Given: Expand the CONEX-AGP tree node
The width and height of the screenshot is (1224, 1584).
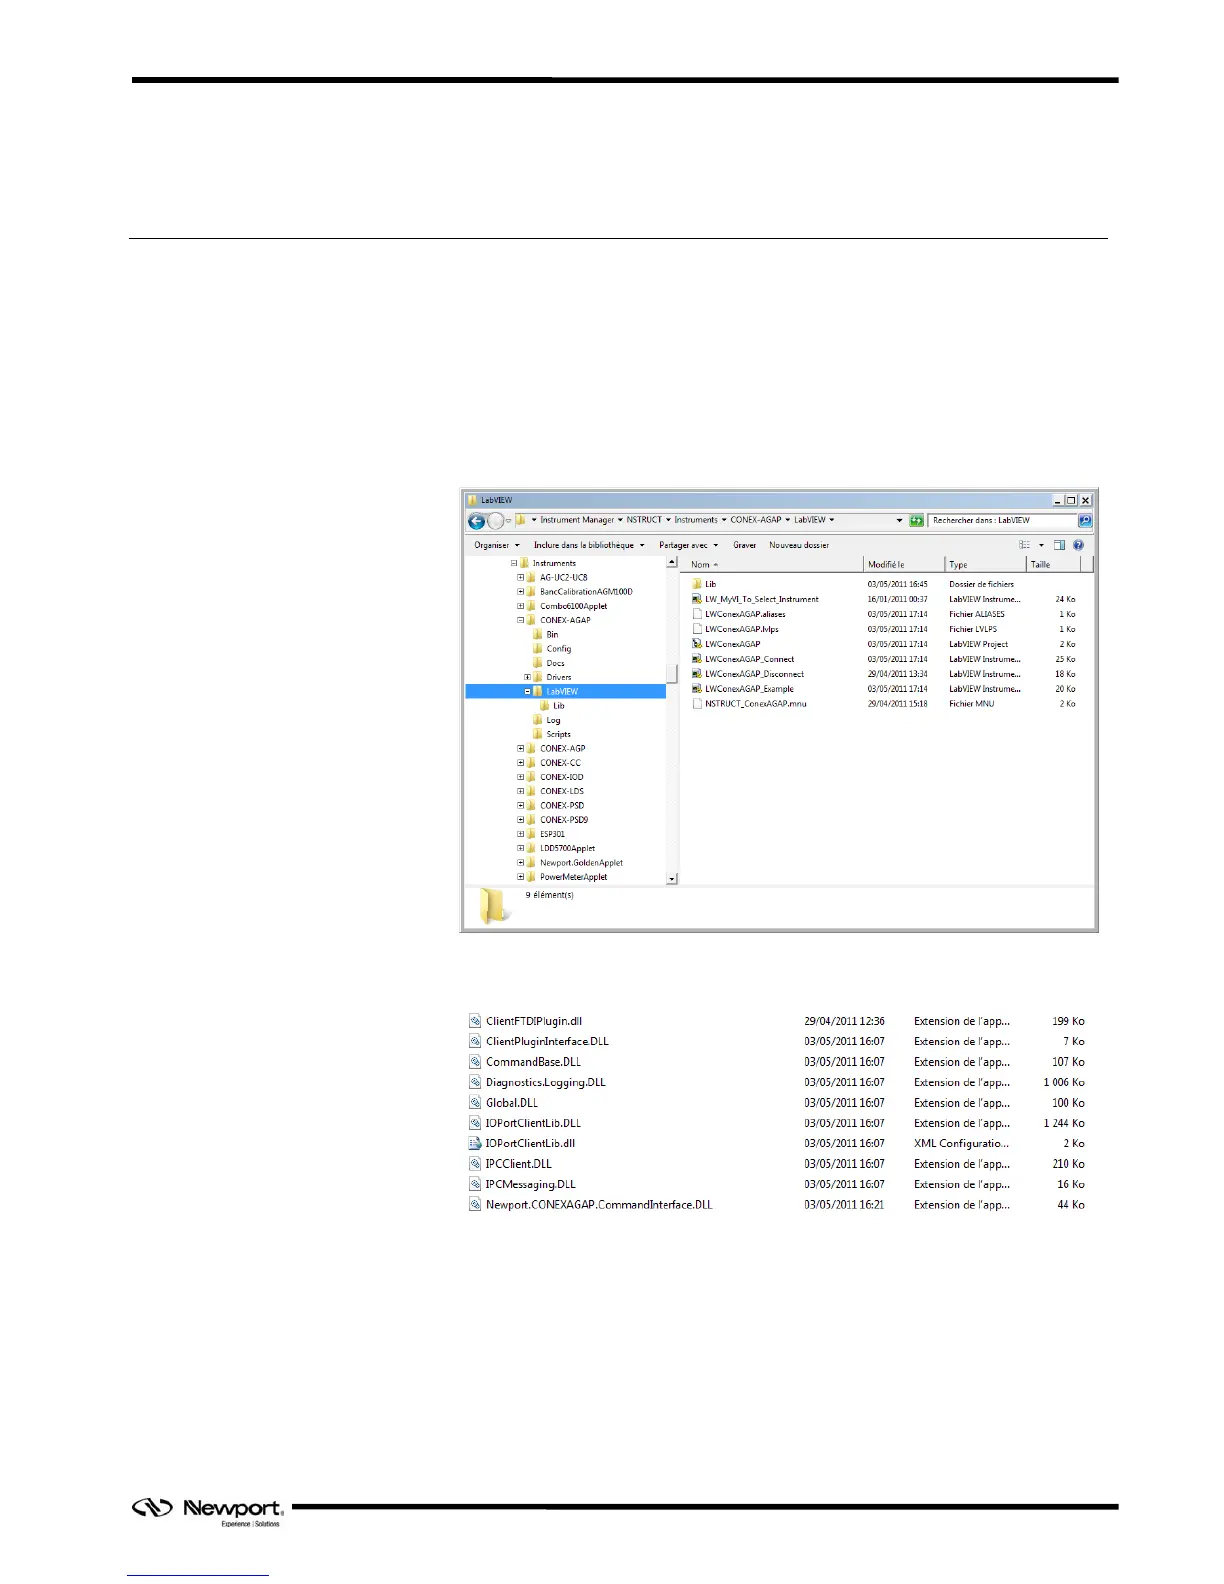Looking at the screenshot, I should pos(520,748).
